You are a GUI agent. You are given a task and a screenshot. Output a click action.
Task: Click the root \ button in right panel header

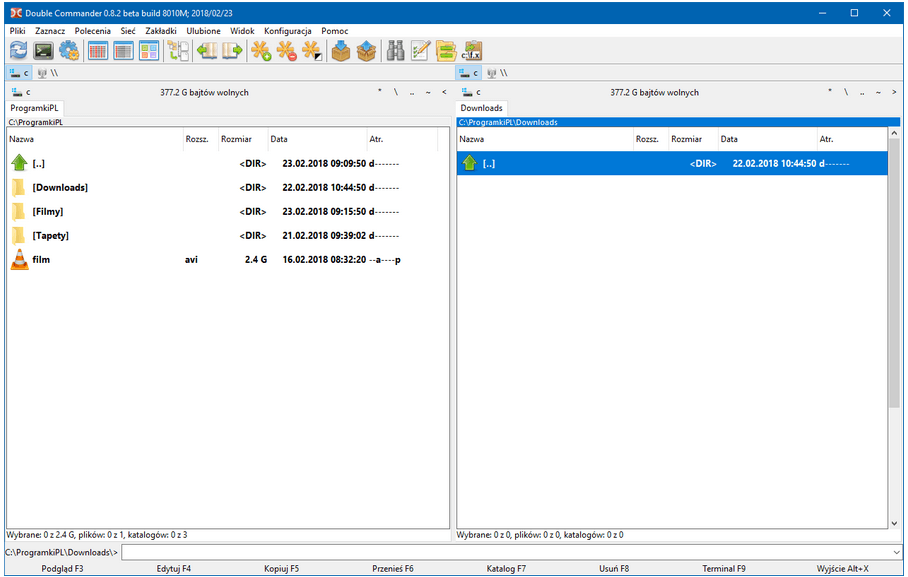point(846,92)
